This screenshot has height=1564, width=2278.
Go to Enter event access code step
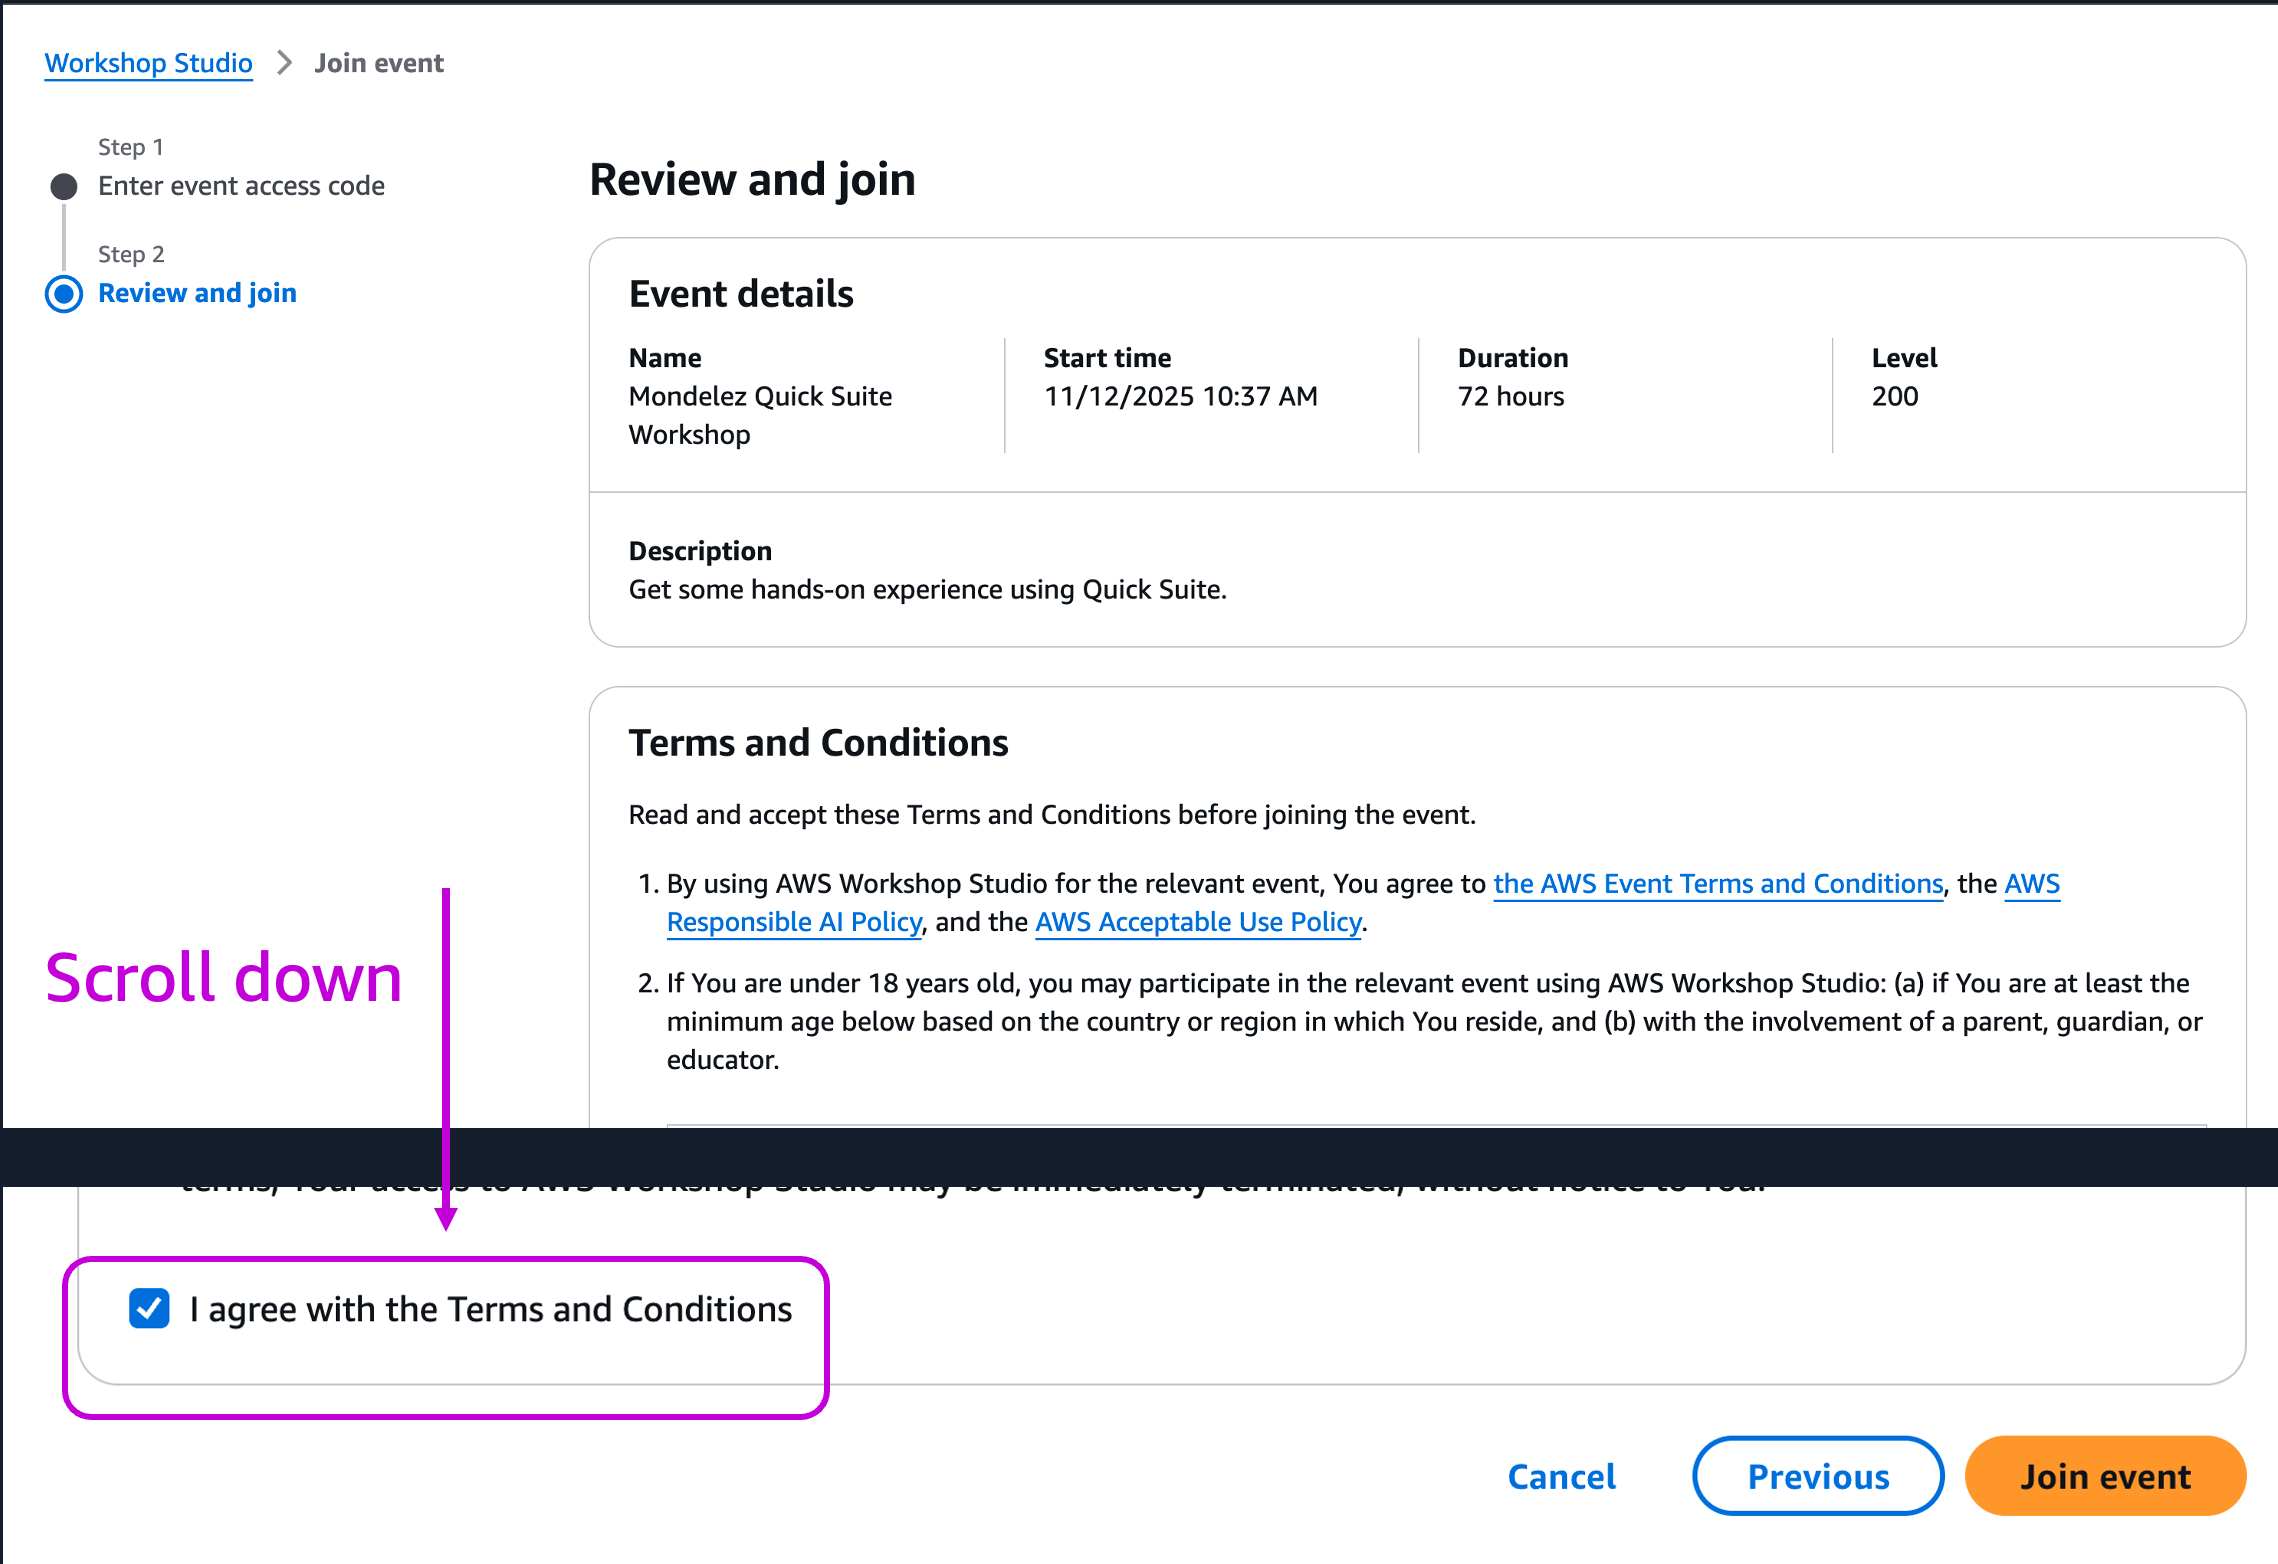[x=241, y=186]
